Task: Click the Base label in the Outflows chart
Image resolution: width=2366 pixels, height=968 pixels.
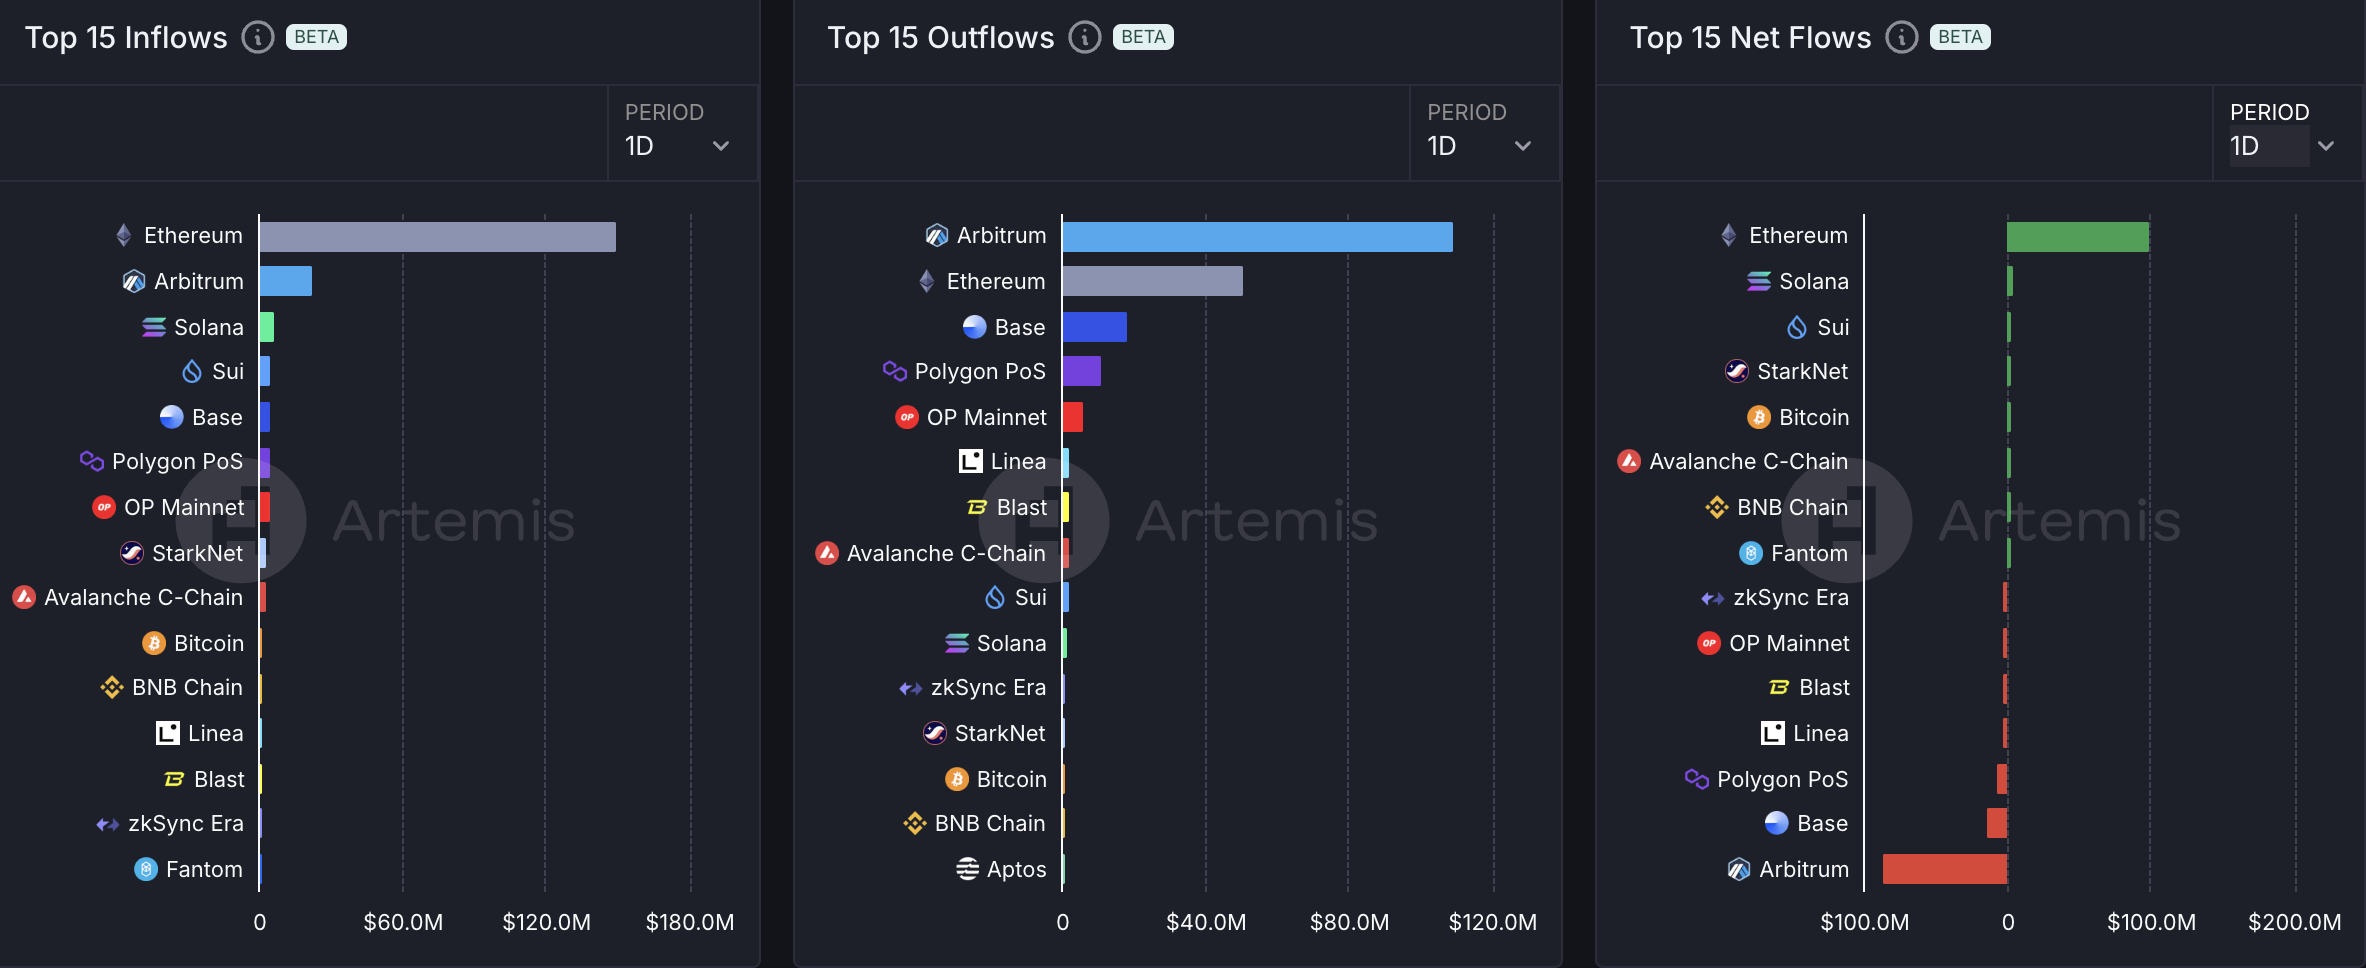Action: click(1019, 327)
